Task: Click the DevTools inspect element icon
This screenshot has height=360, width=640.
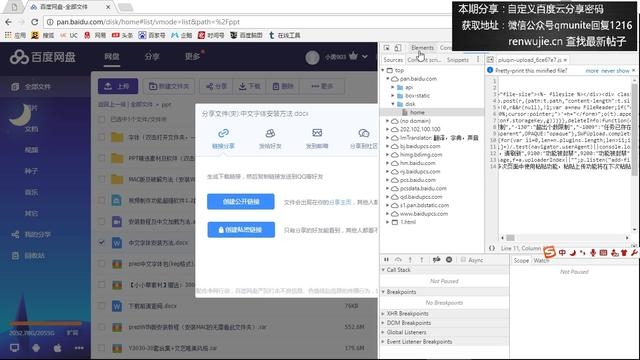Action: coord(387,48)
